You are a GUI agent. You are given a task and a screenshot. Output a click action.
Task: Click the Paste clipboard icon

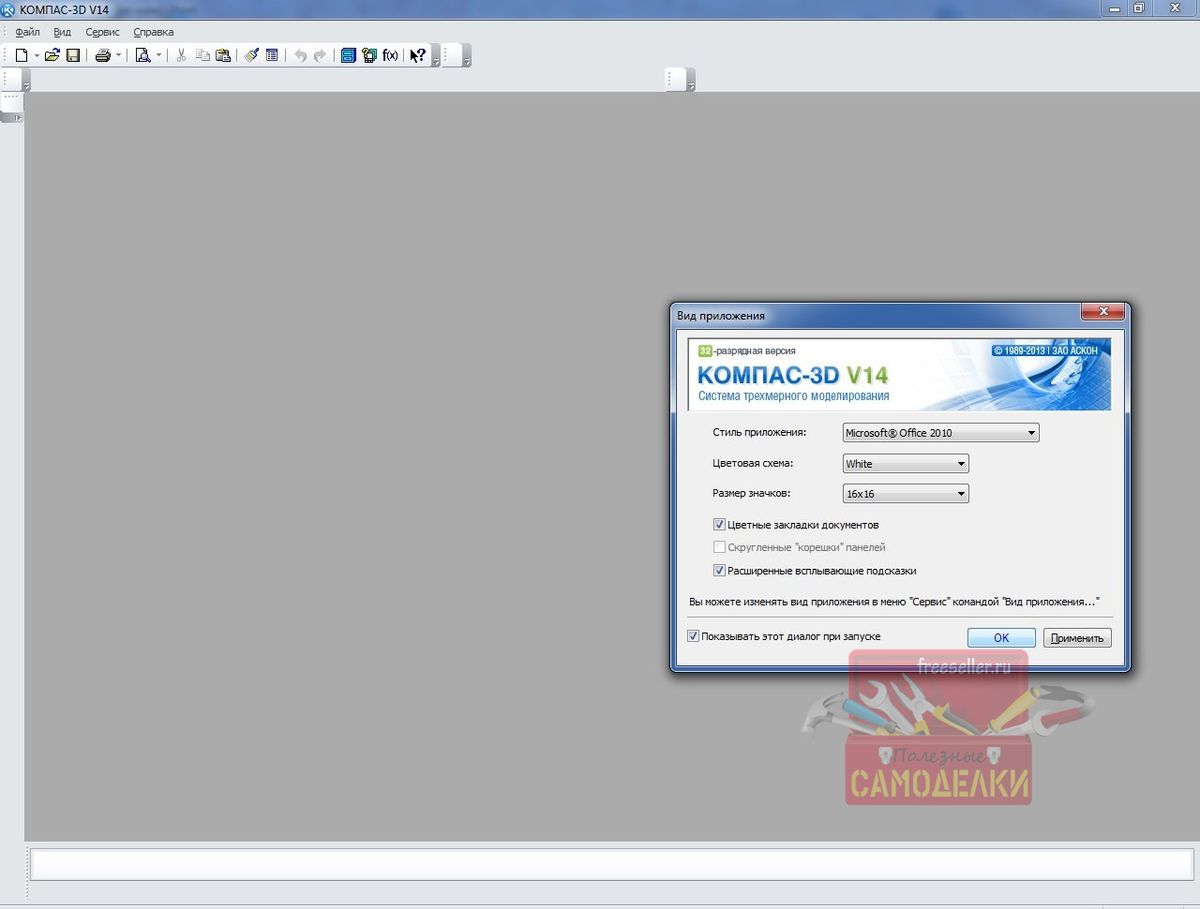pyautogui.click(x=223, y=56)
